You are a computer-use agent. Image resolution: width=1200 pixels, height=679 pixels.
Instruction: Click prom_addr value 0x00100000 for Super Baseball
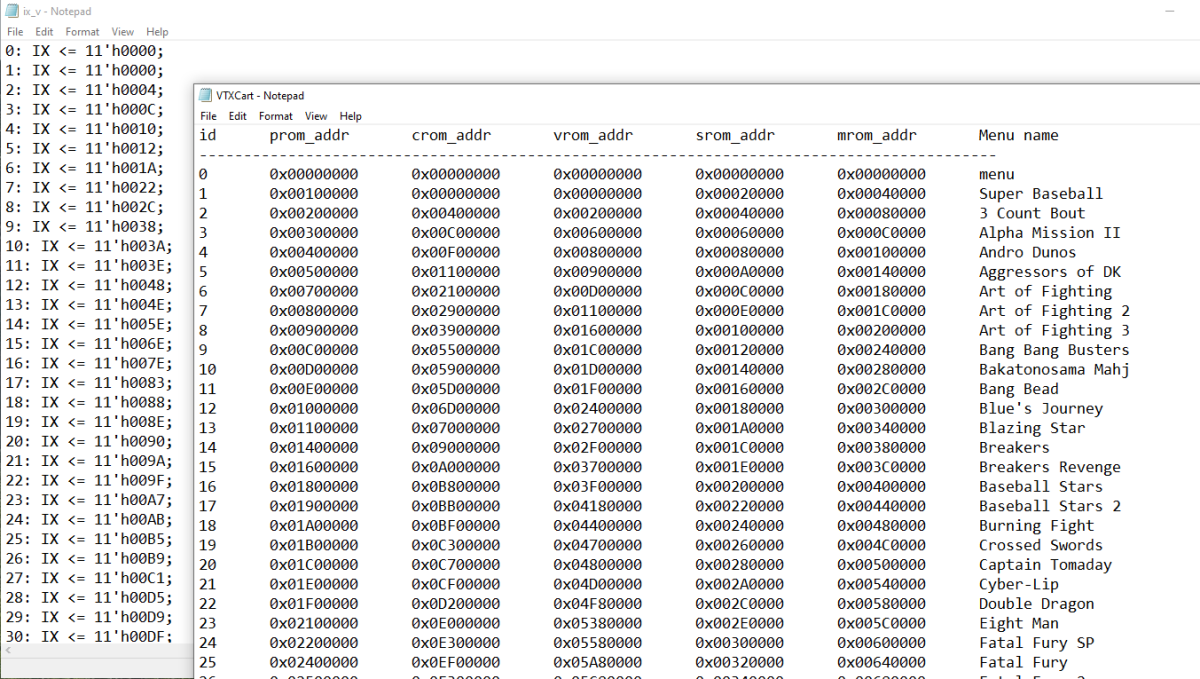(314, 194)
